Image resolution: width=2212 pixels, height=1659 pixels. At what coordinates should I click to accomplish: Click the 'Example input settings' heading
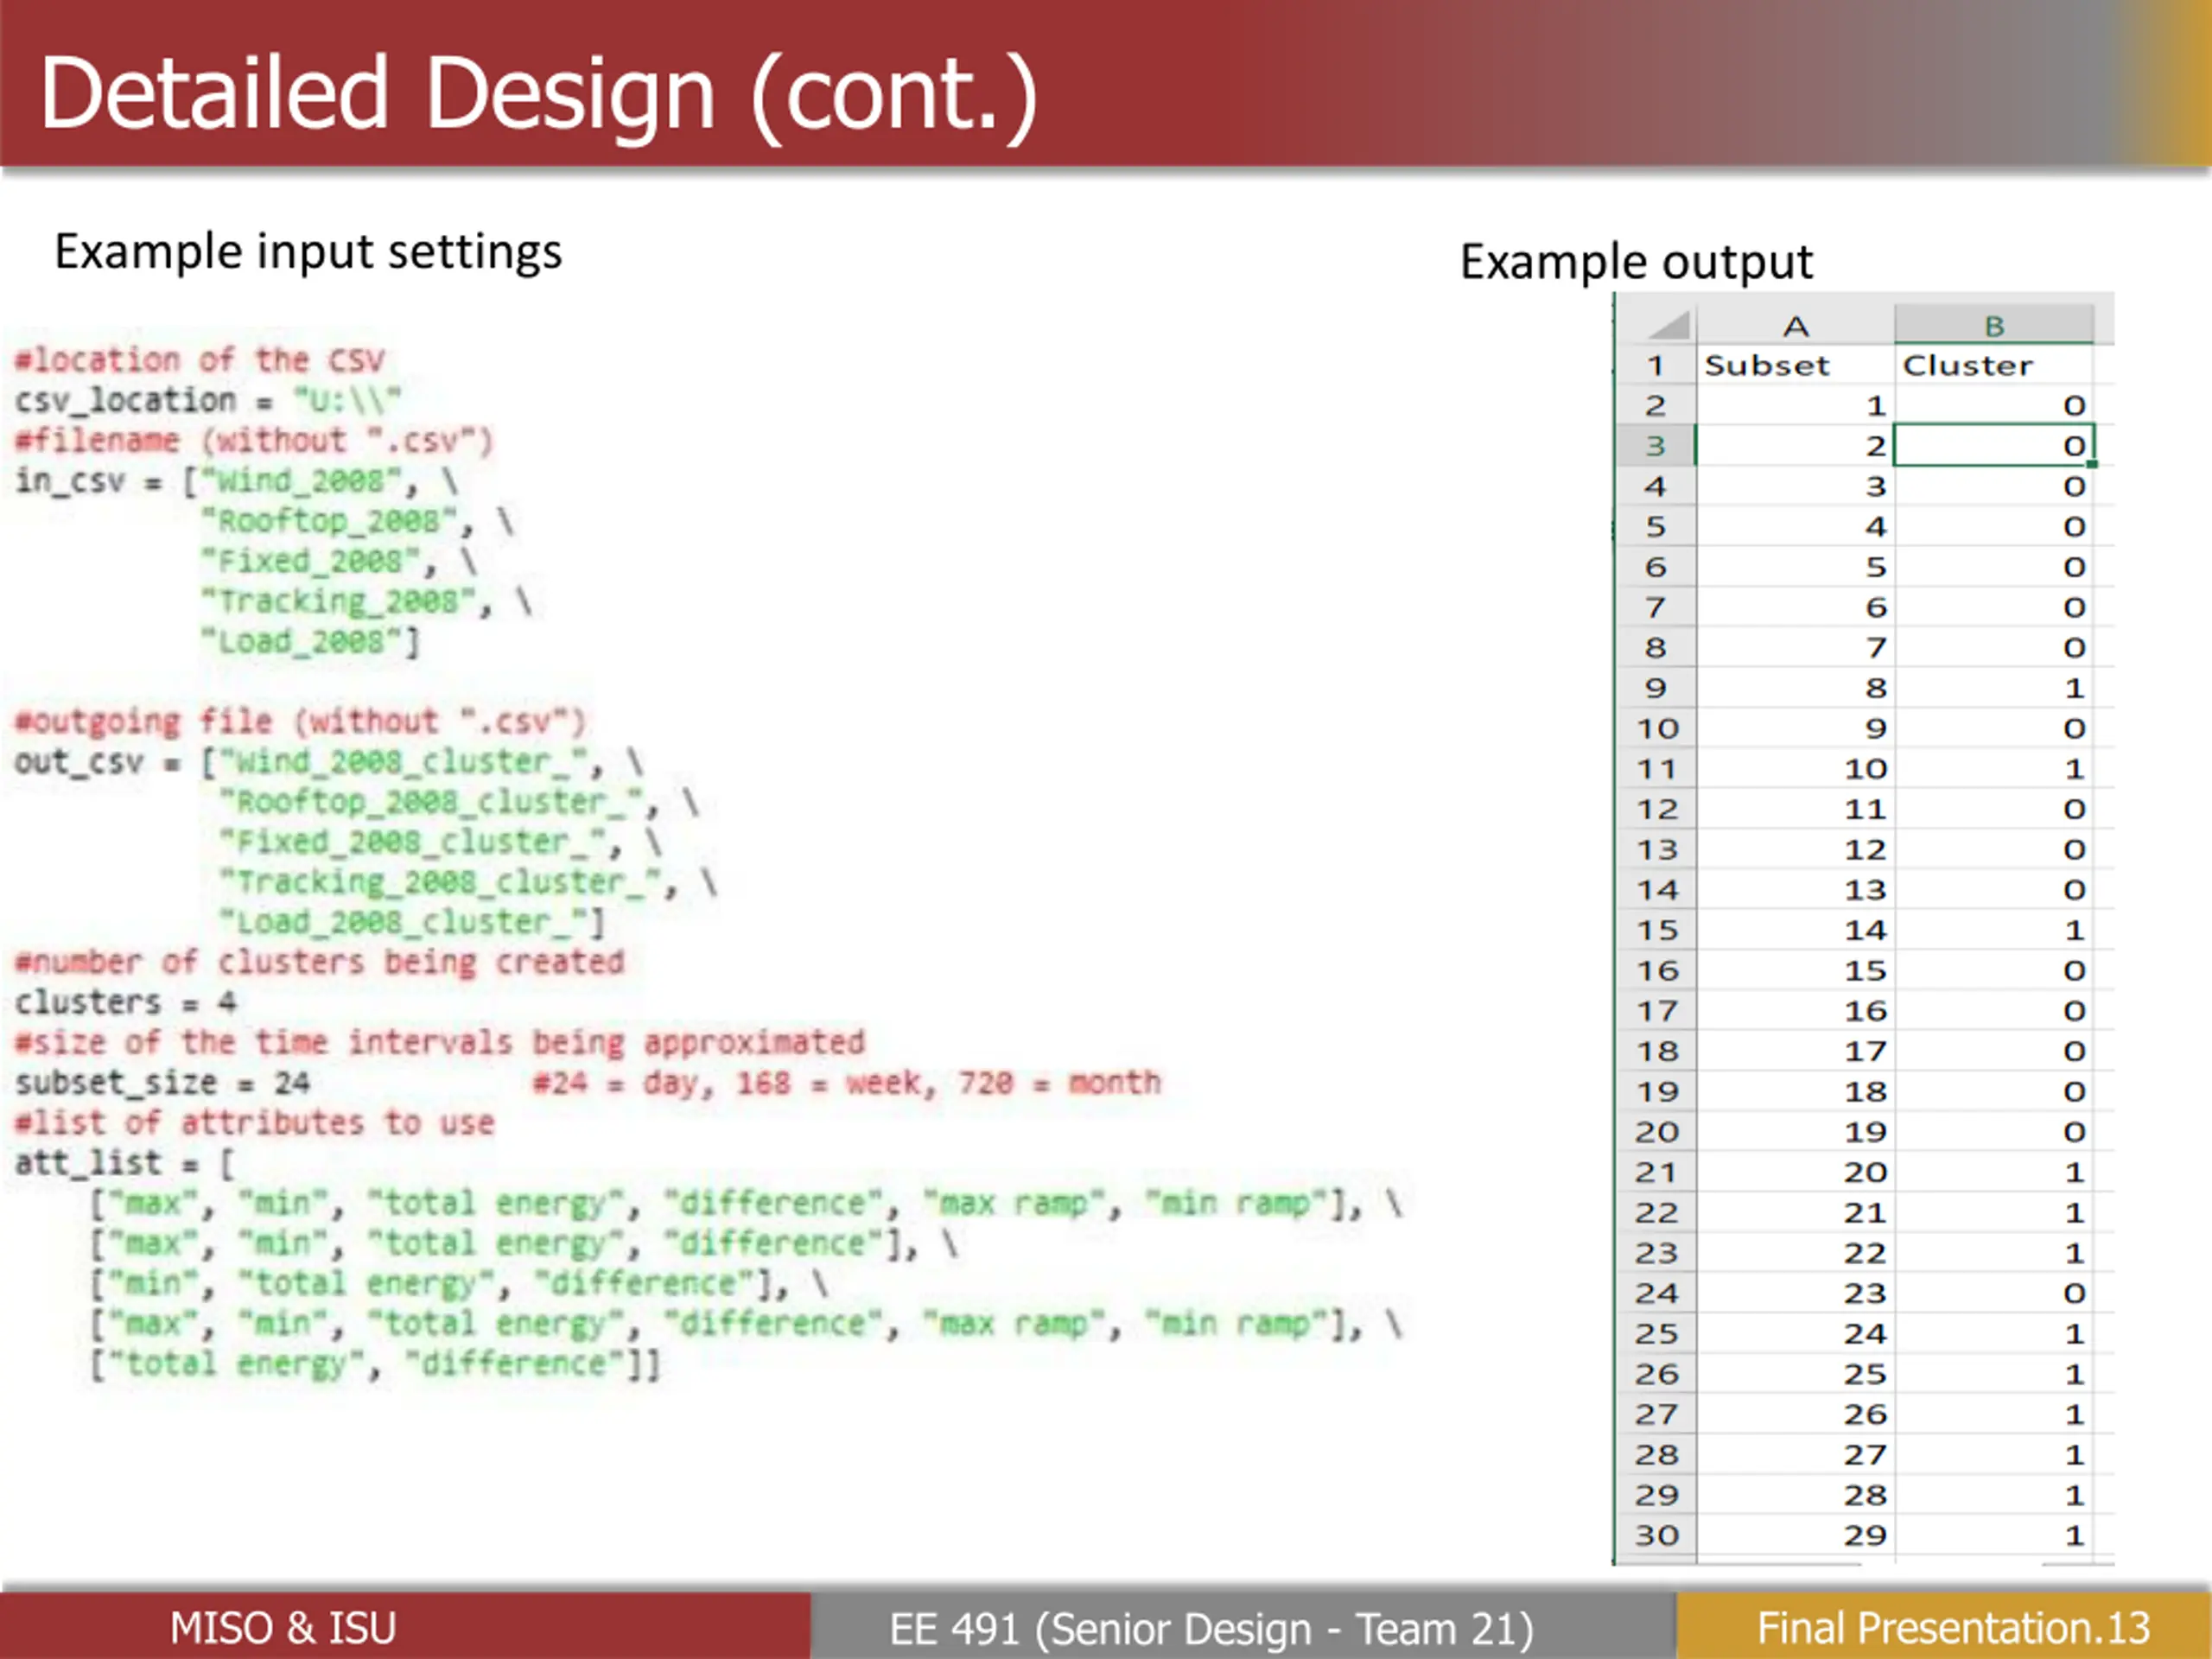point(308,252)
